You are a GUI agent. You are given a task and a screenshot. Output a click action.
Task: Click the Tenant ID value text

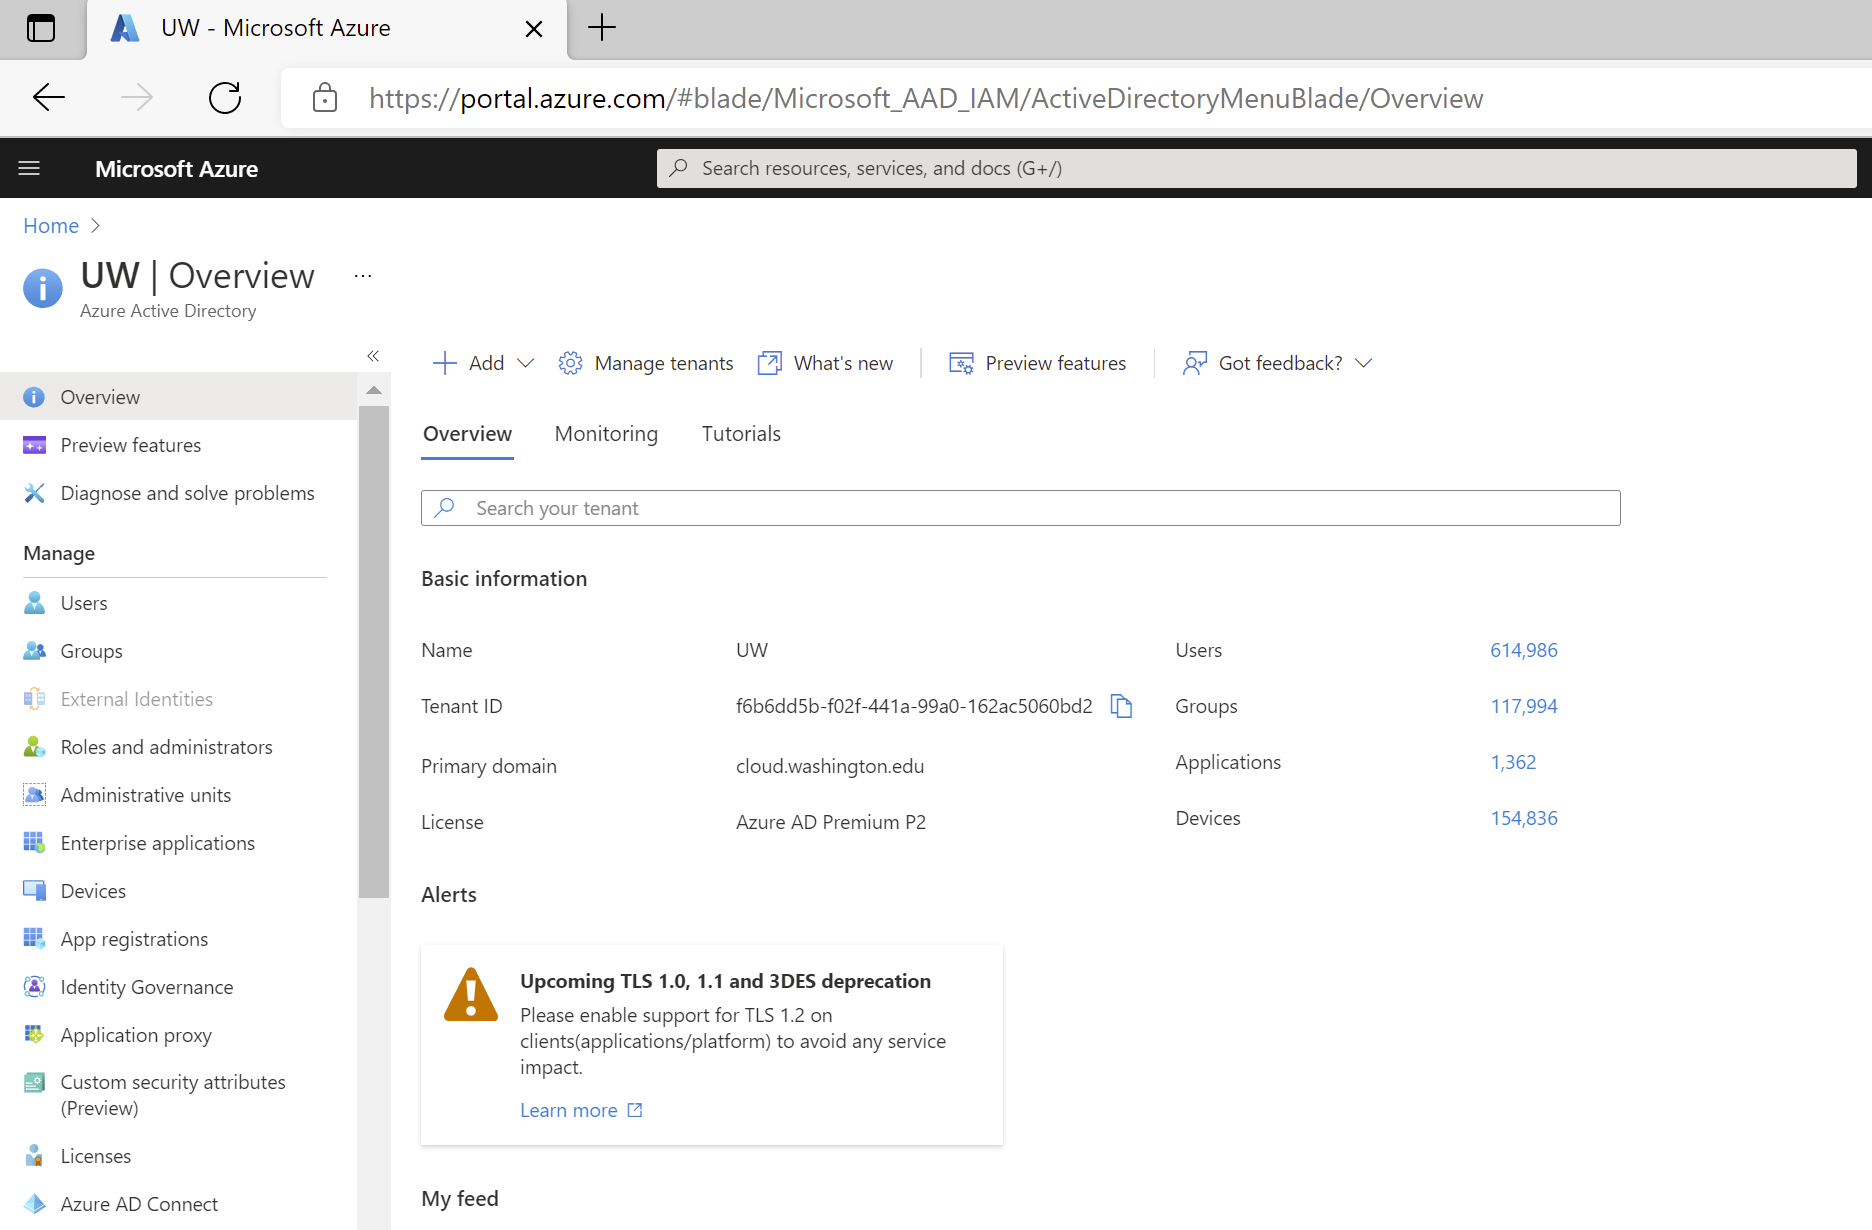[914, 706]
